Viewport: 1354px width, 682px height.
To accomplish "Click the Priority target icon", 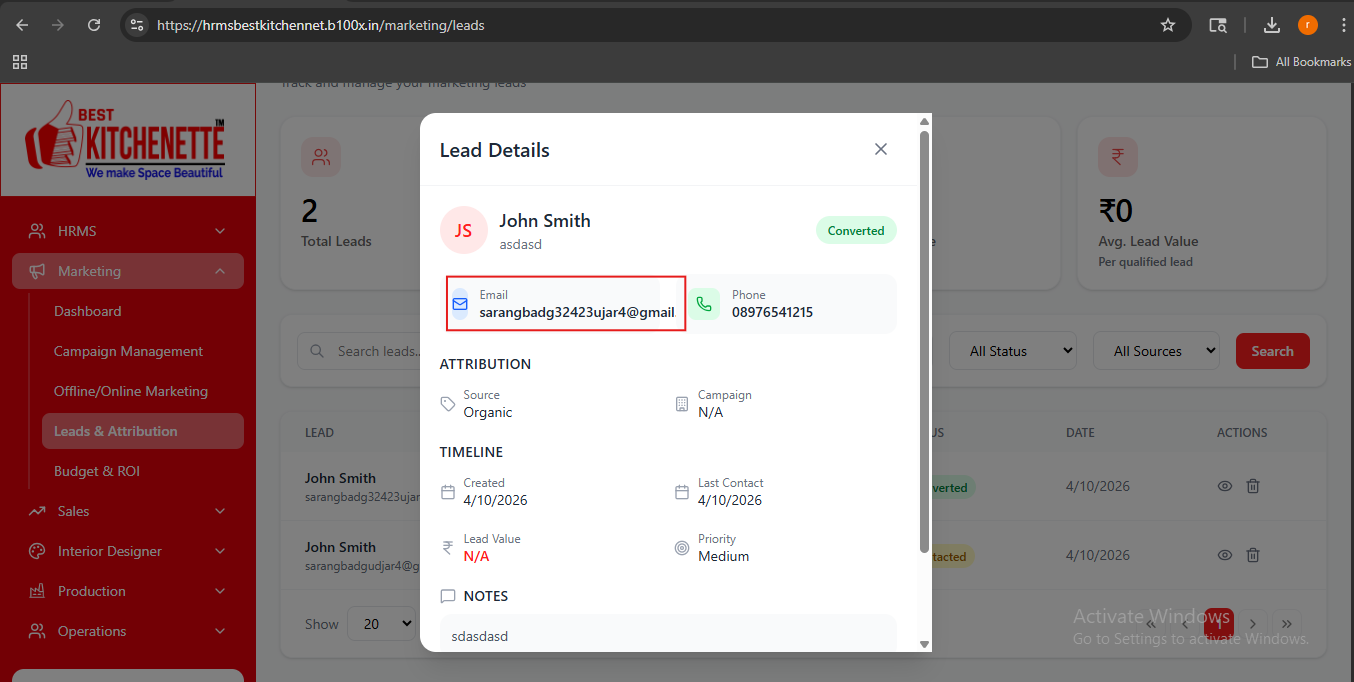I will (x=682, y=548).
